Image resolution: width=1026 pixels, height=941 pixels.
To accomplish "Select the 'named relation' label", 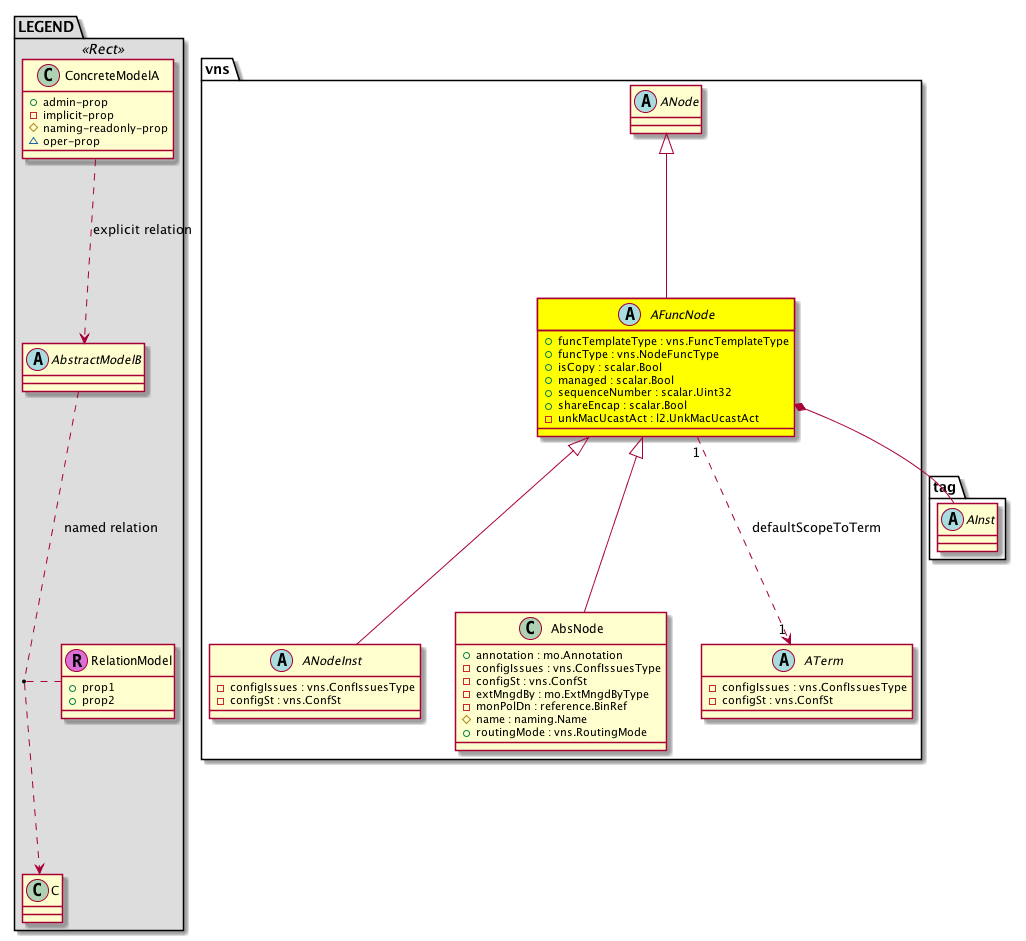I will click(110, 527).
